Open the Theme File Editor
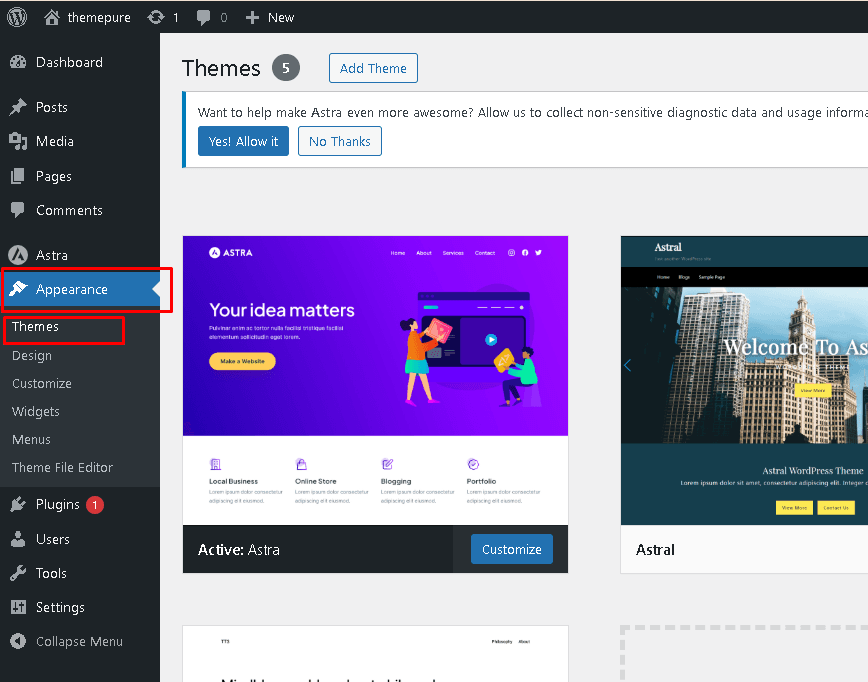This screenshot has height=682, width=868. click(x=62, y=467)
